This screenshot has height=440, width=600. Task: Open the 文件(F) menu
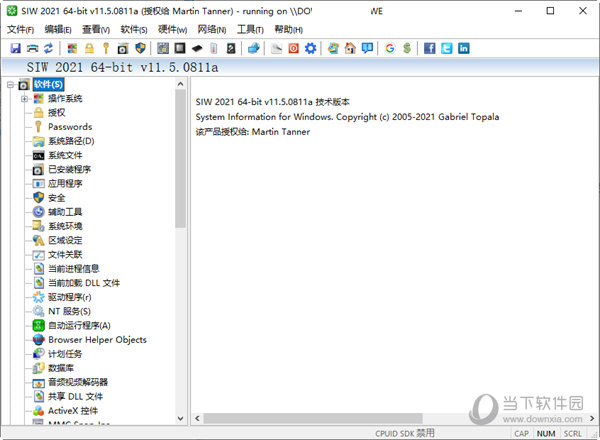[x=20, y=29]
